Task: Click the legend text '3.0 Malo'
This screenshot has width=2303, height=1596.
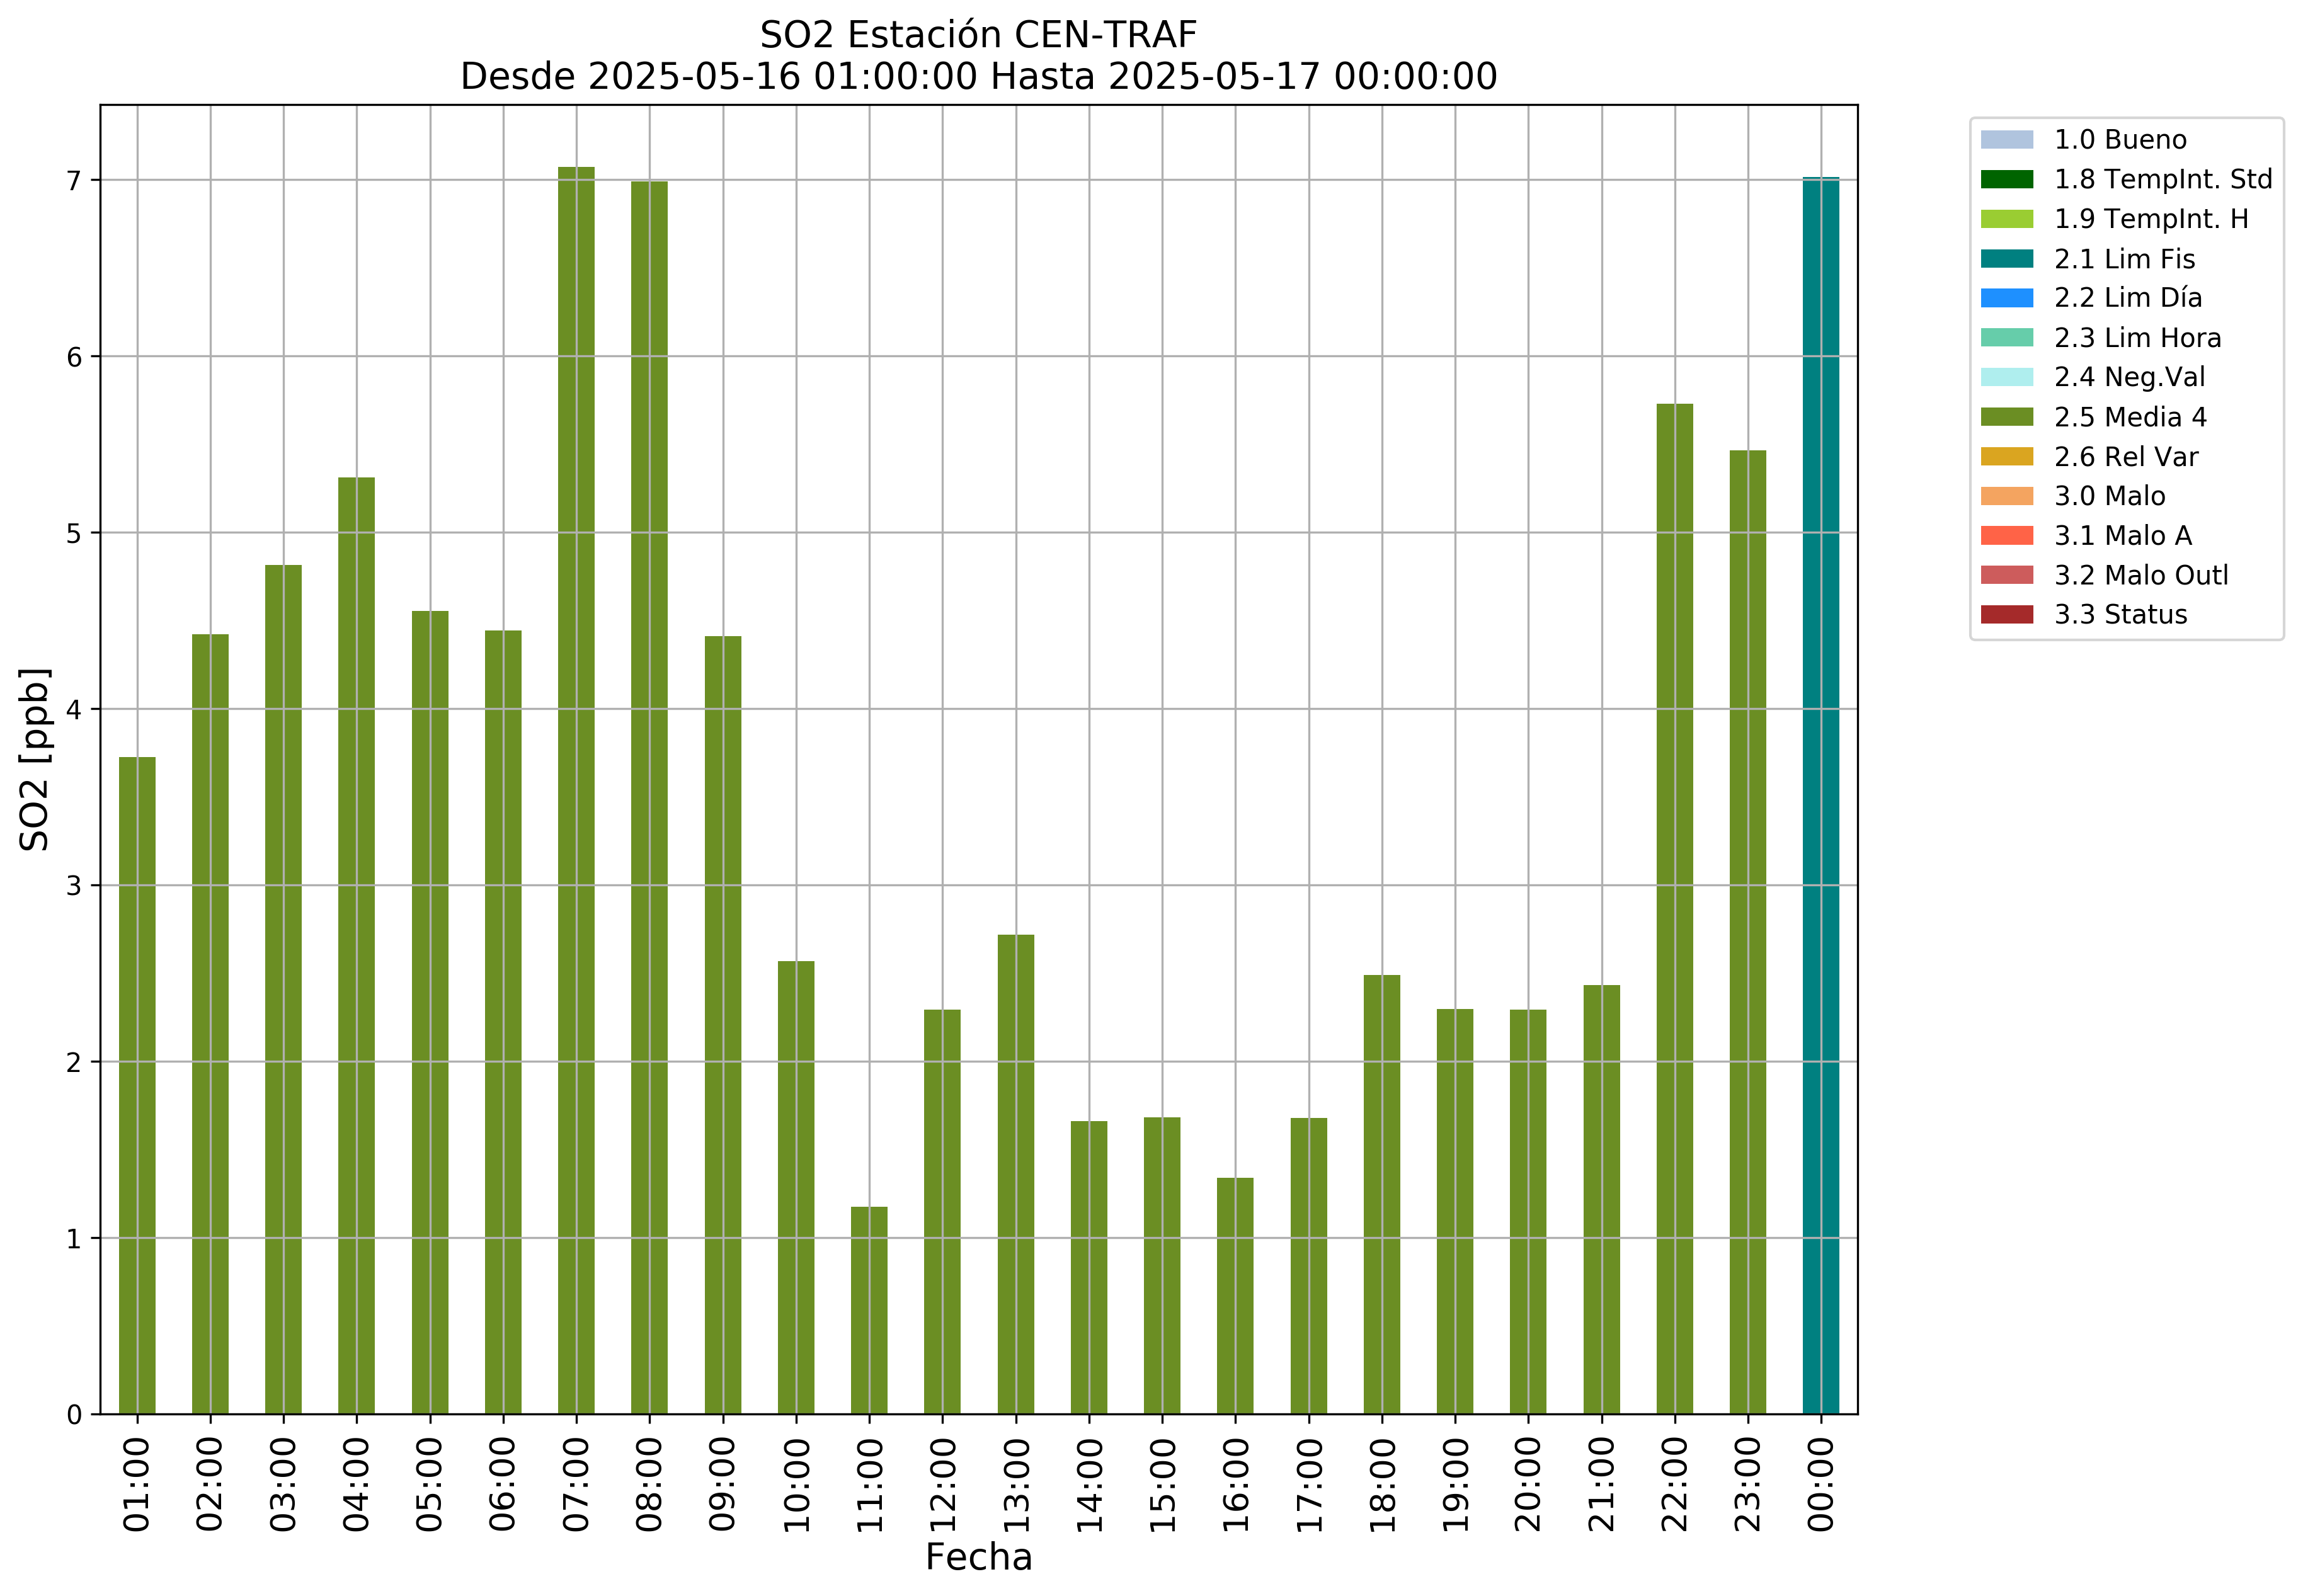Action: click(2110, 496)
